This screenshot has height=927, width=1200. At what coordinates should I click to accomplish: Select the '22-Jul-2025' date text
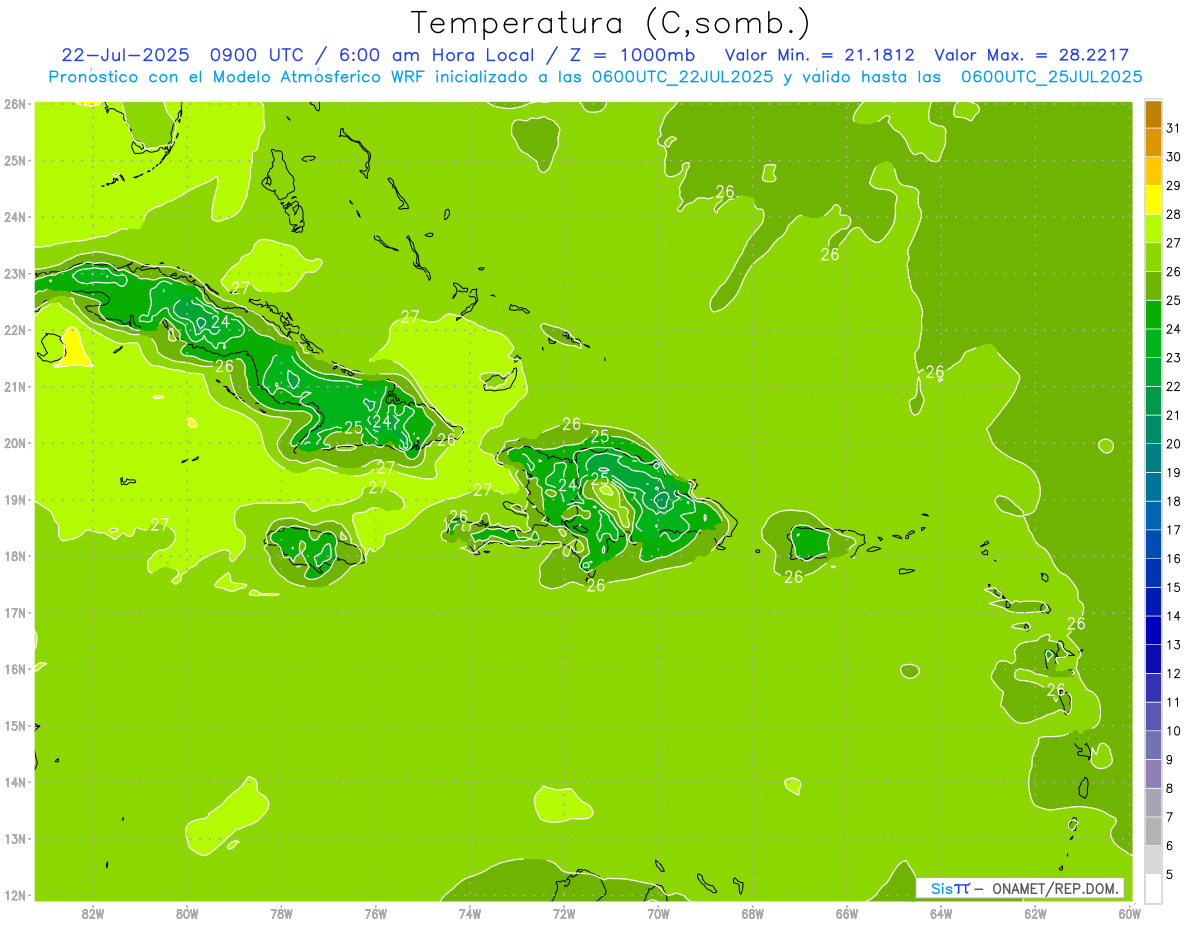click(x=127, y=55)
